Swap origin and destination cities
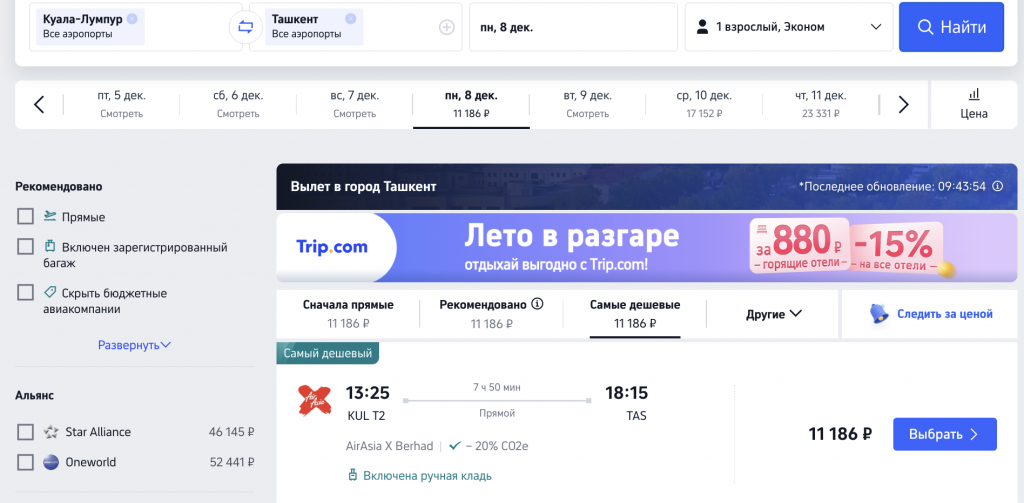1024x503 pixels. 246,27
